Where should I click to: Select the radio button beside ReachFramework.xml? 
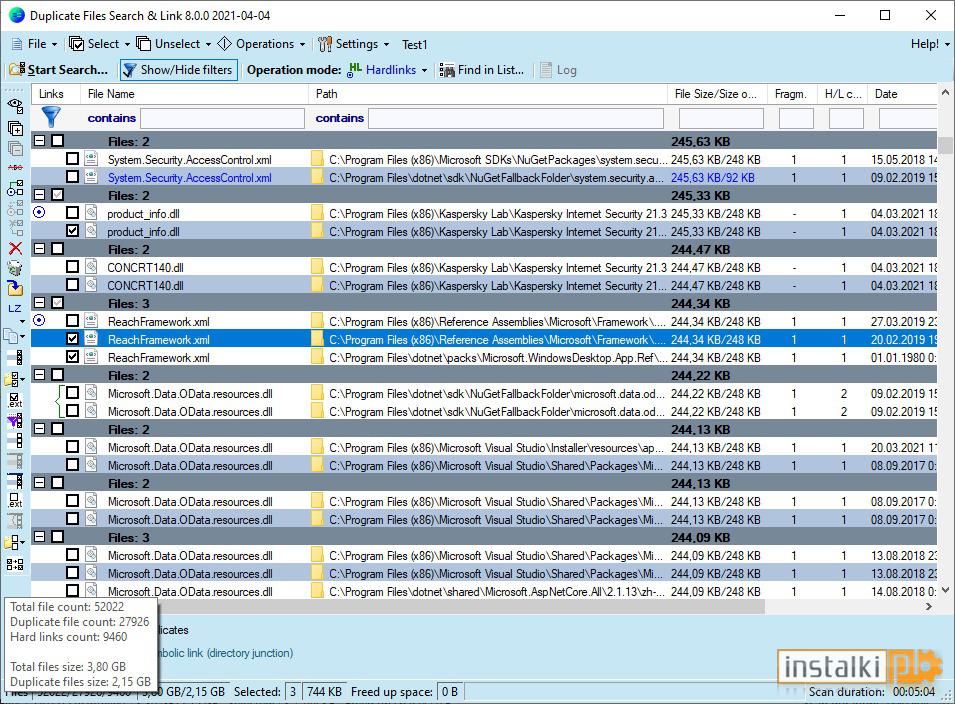39,320
